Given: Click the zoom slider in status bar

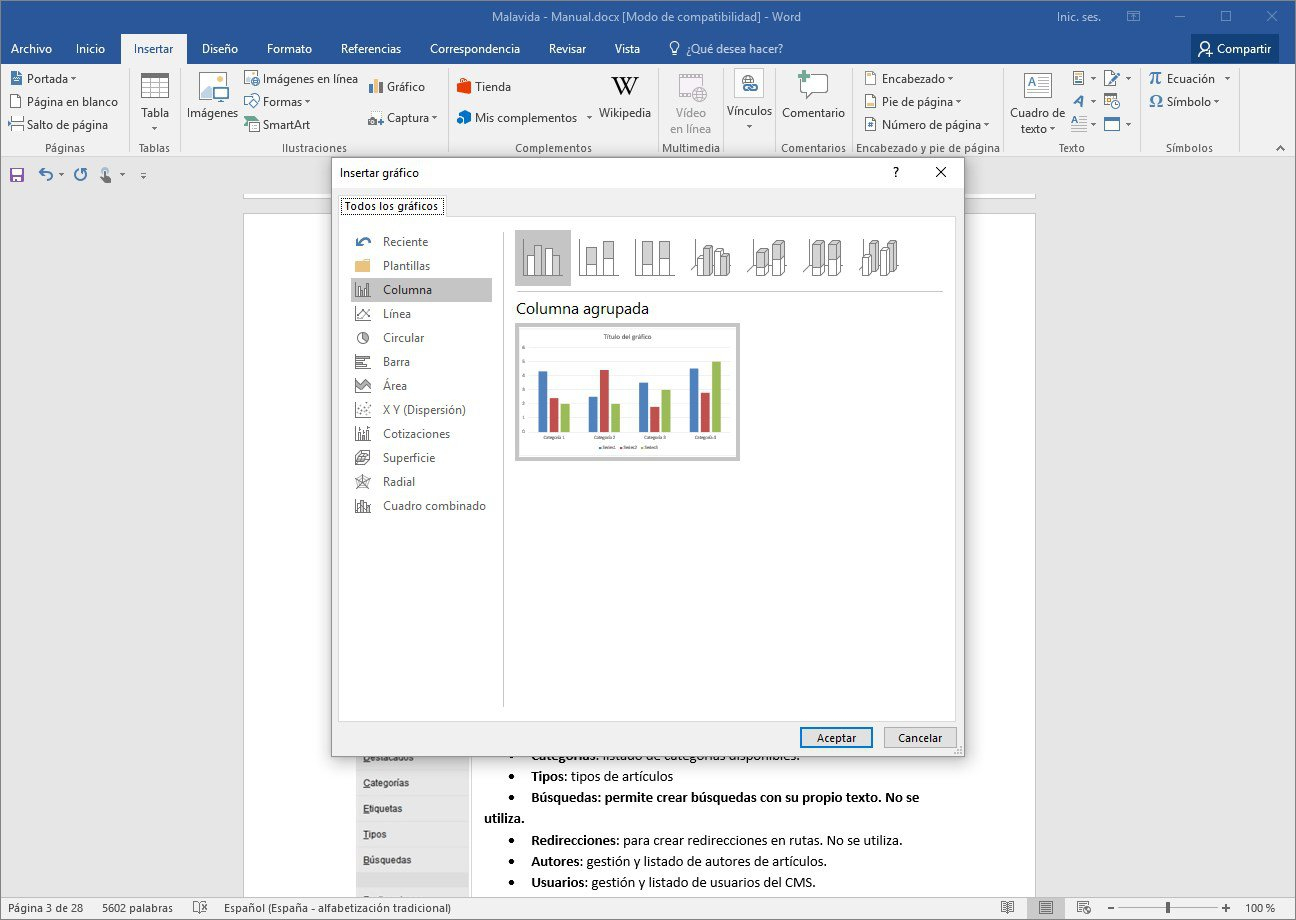Looking at the screenshot, I should pos(1167,908).
